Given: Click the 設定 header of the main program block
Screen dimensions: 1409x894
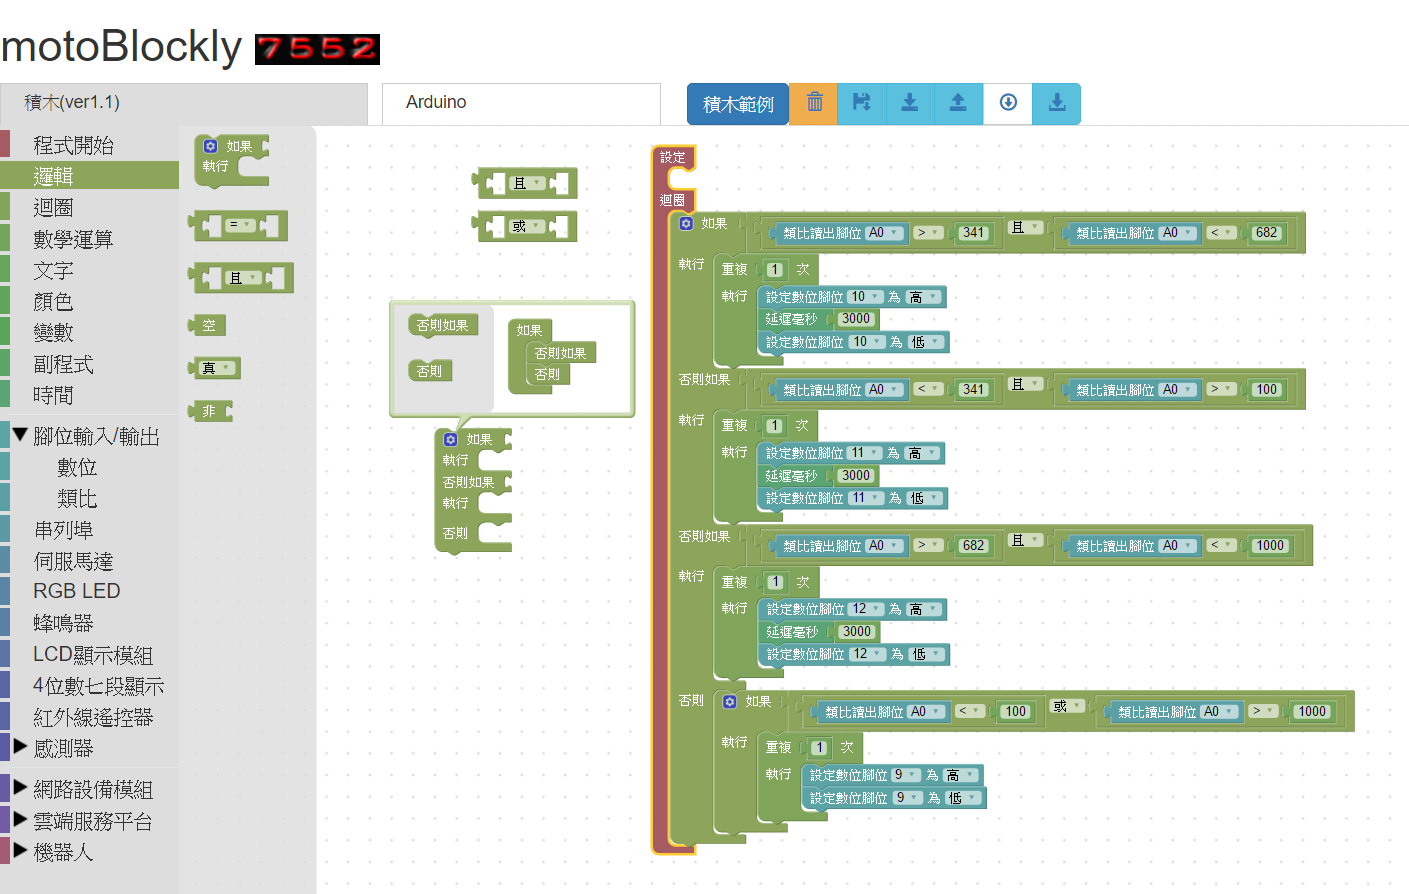Looking at the screenshot, I should [673, 157].
